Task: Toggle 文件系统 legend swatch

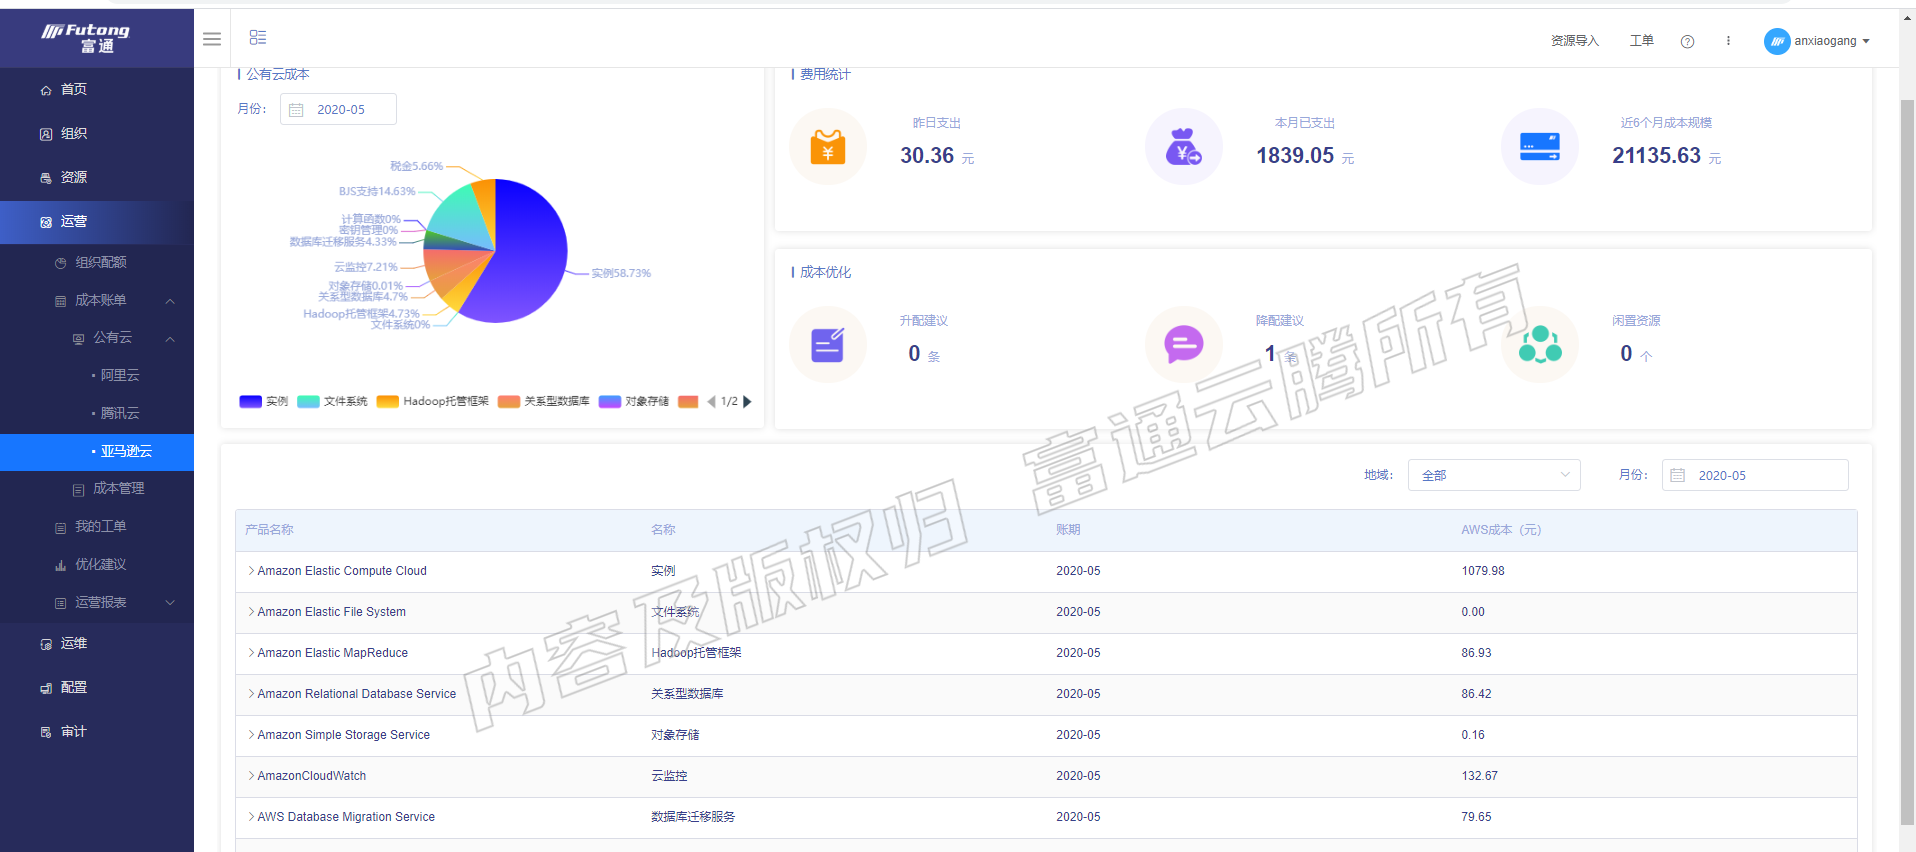Action: point(308,401)
